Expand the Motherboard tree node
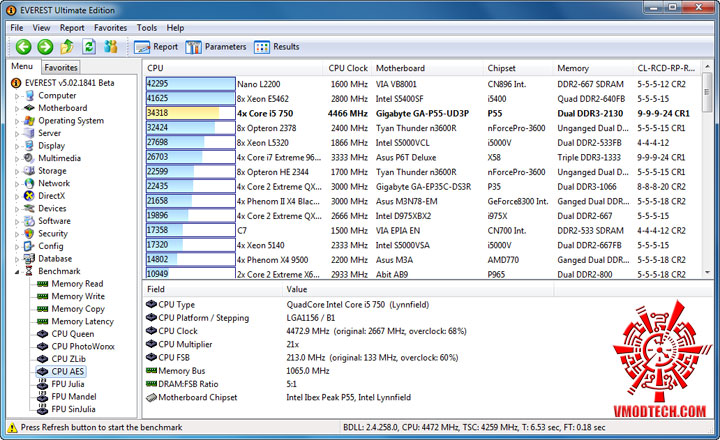The image size is (720, 440). pos(17,109)
